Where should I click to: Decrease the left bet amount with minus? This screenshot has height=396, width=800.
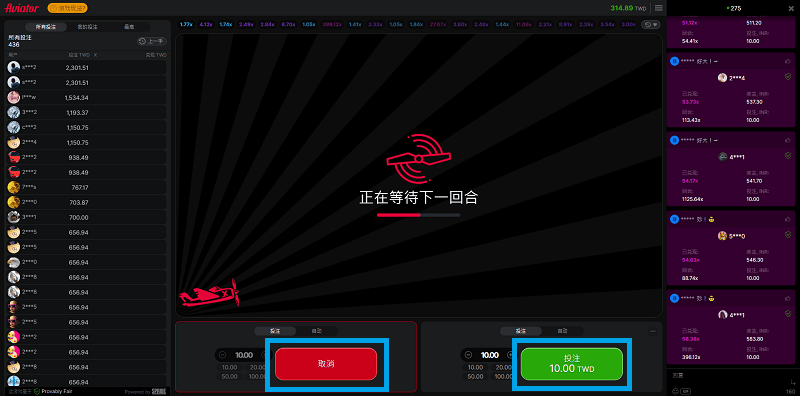222,355
